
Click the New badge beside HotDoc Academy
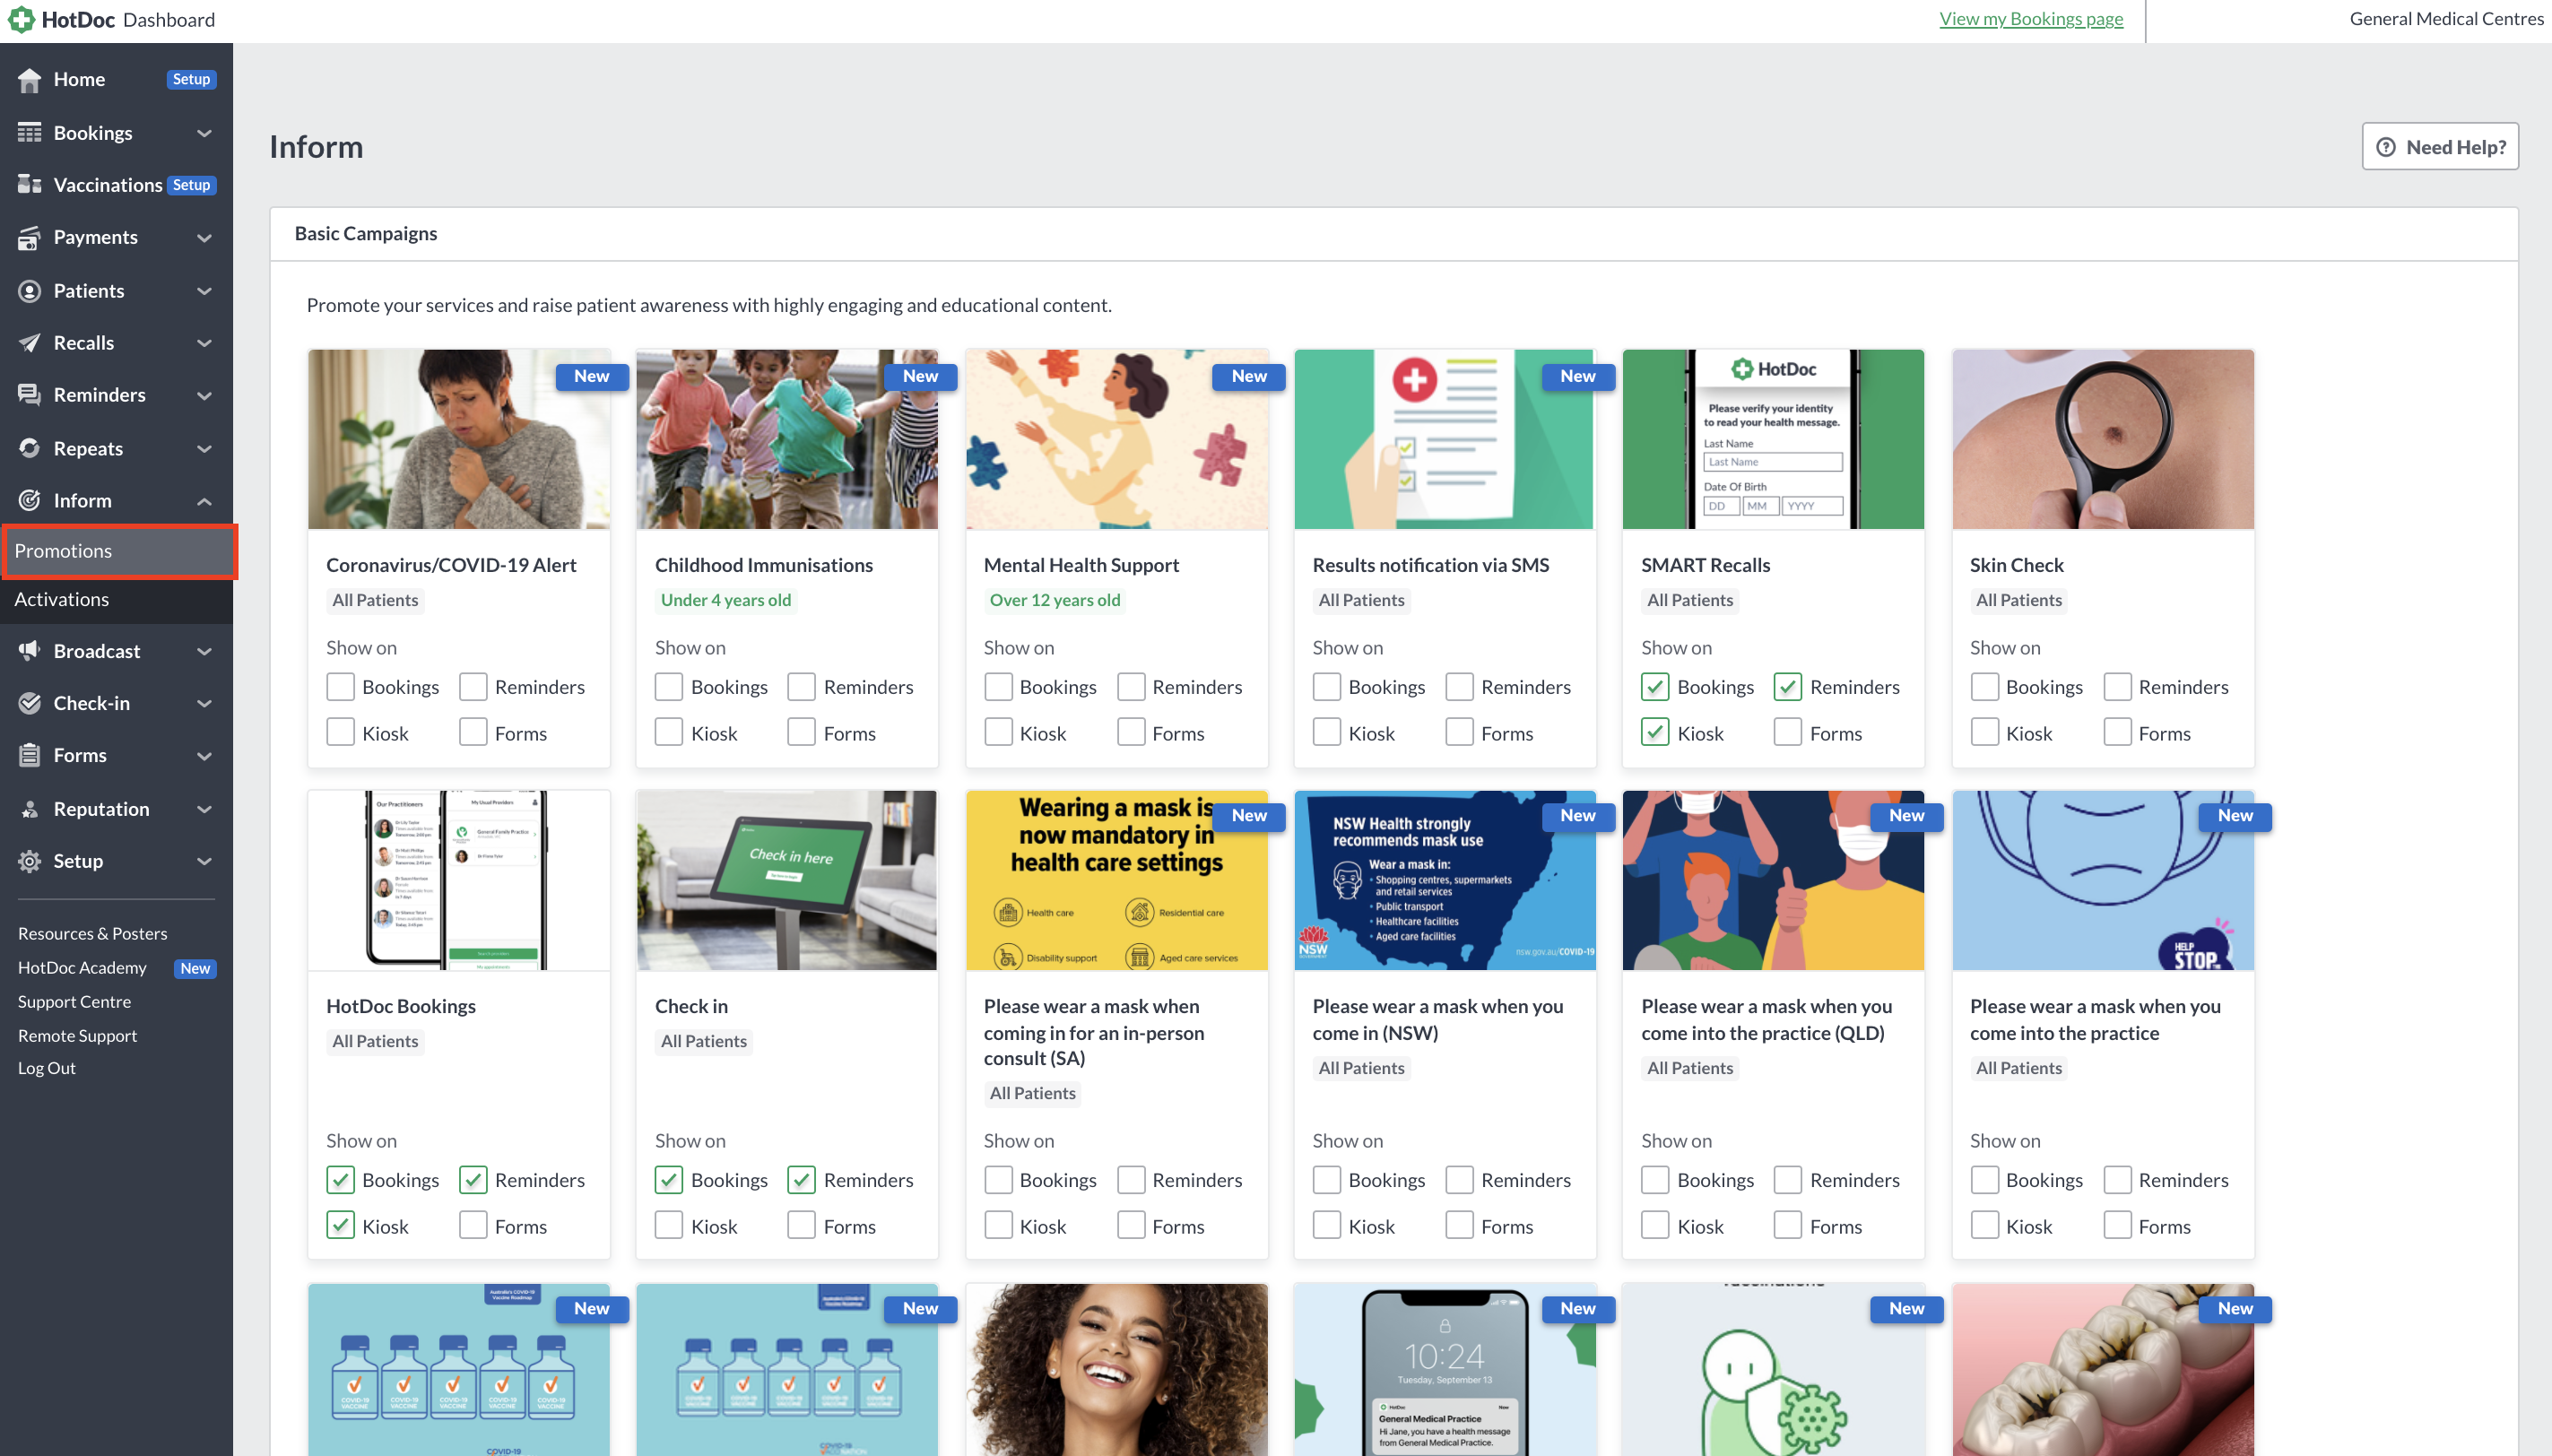[x=195, y=968]
